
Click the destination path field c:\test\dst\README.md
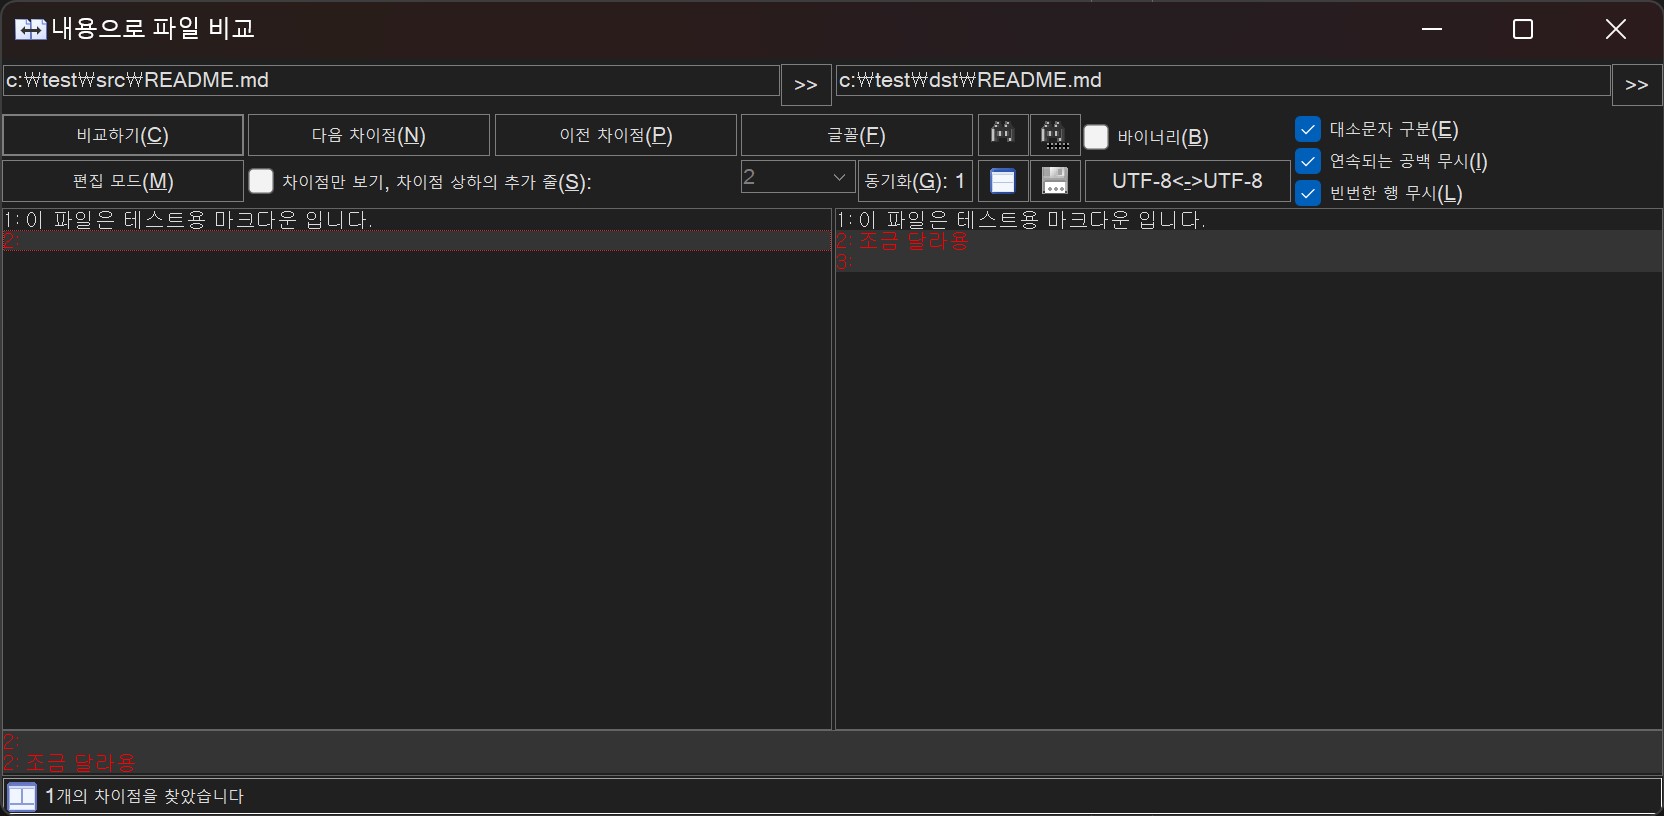(x=1223, y=80)
